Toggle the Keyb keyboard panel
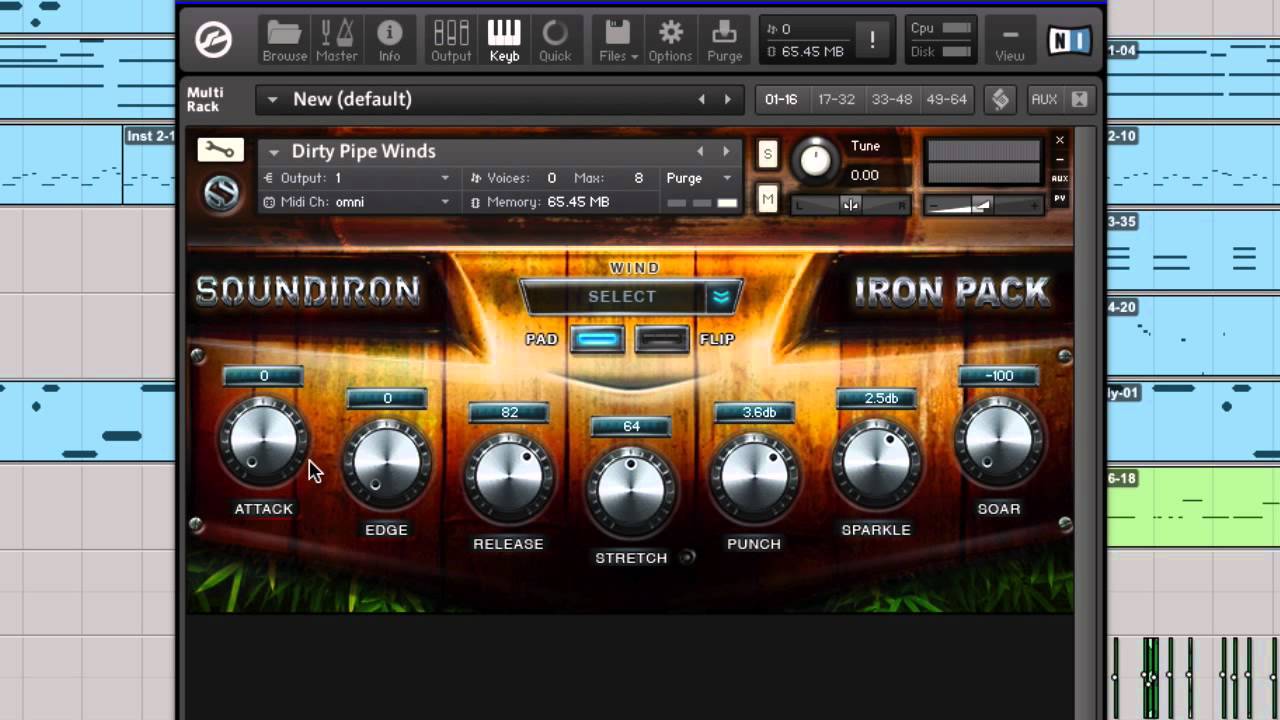This screenshot has height=720, width=1280. tap(504, 41)
